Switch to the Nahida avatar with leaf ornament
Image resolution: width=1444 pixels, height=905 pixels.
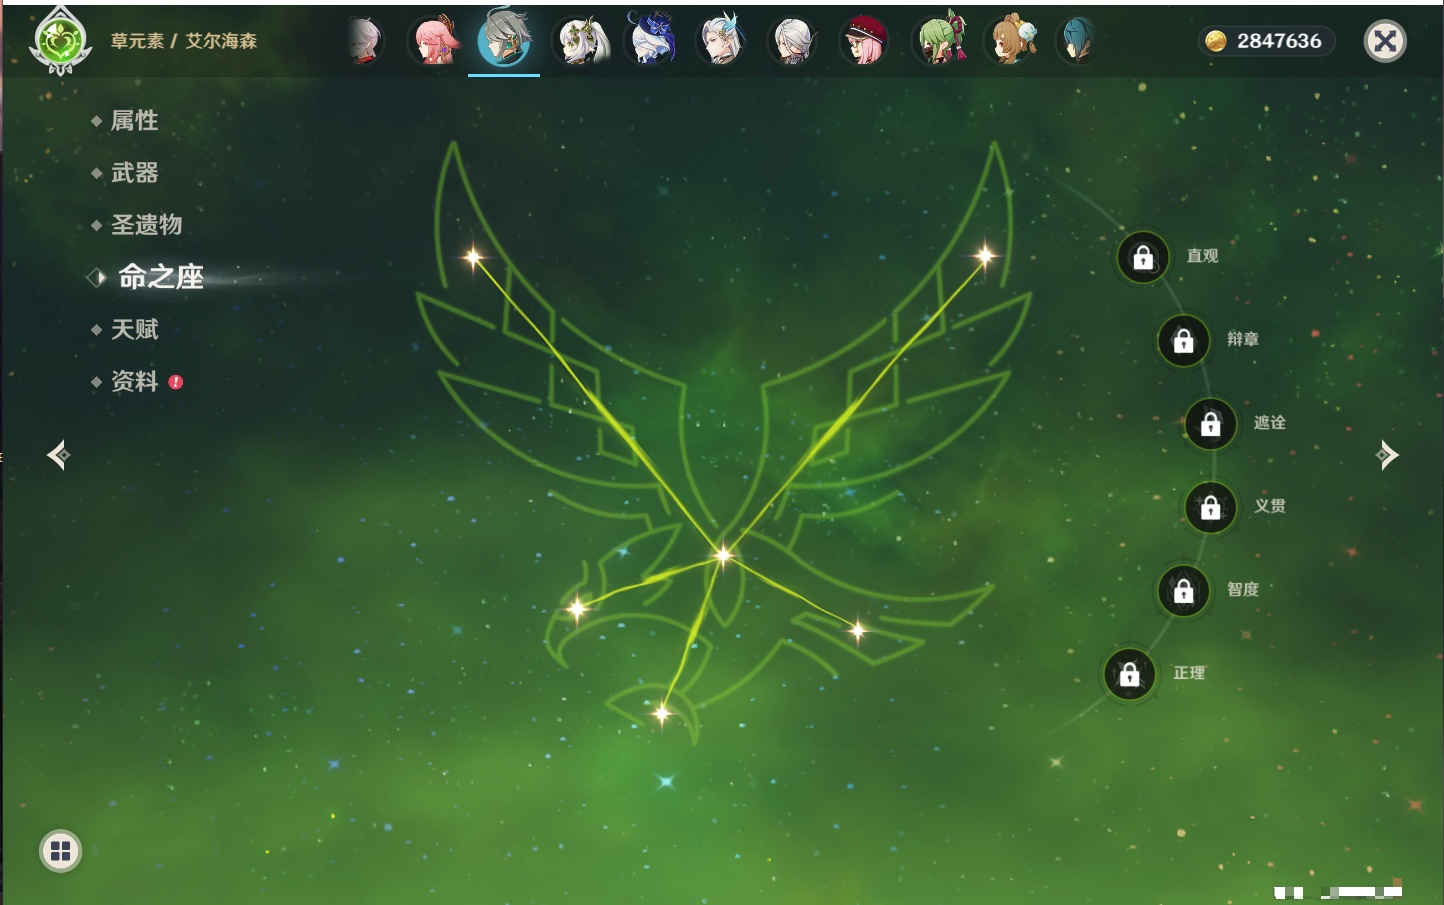click(583, 41)
